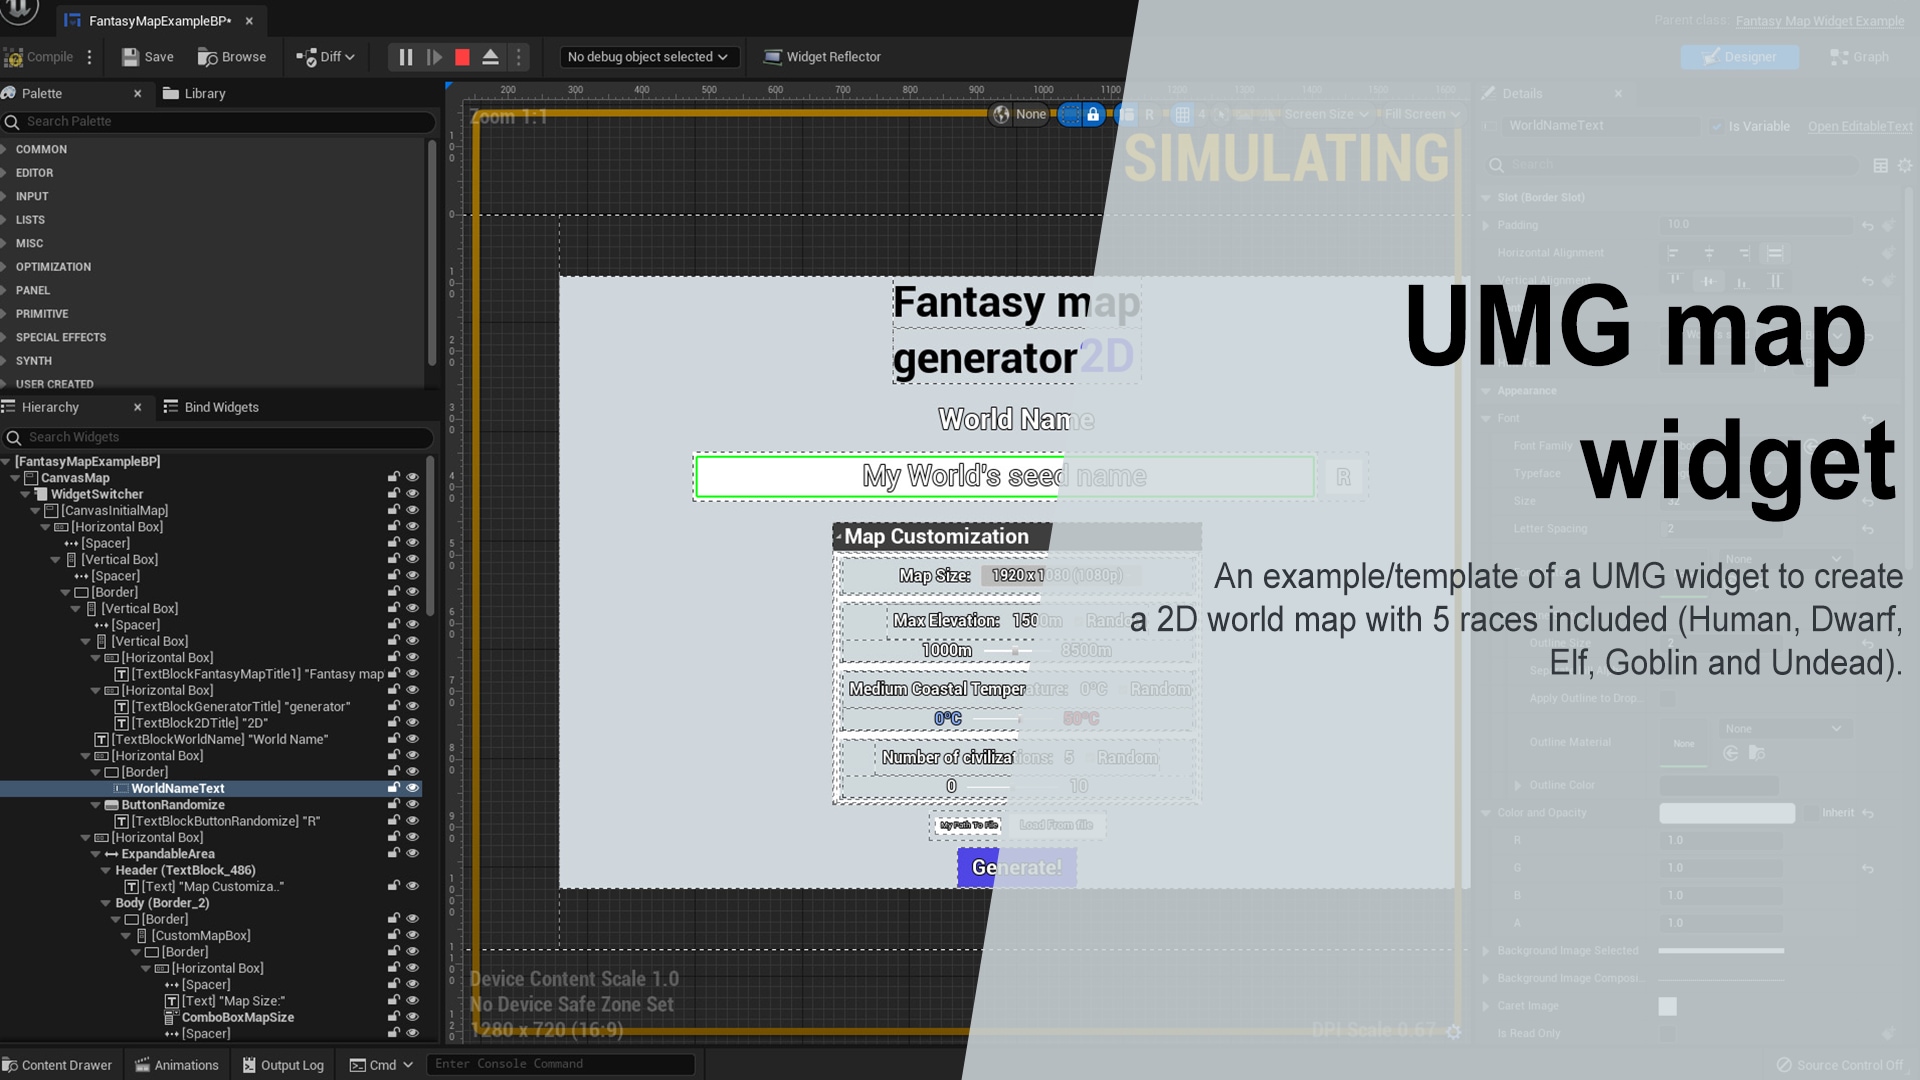Toggle the Is Variable checkbox
This screenshot has height=1080, width=1920.
tap(1717, 126)
